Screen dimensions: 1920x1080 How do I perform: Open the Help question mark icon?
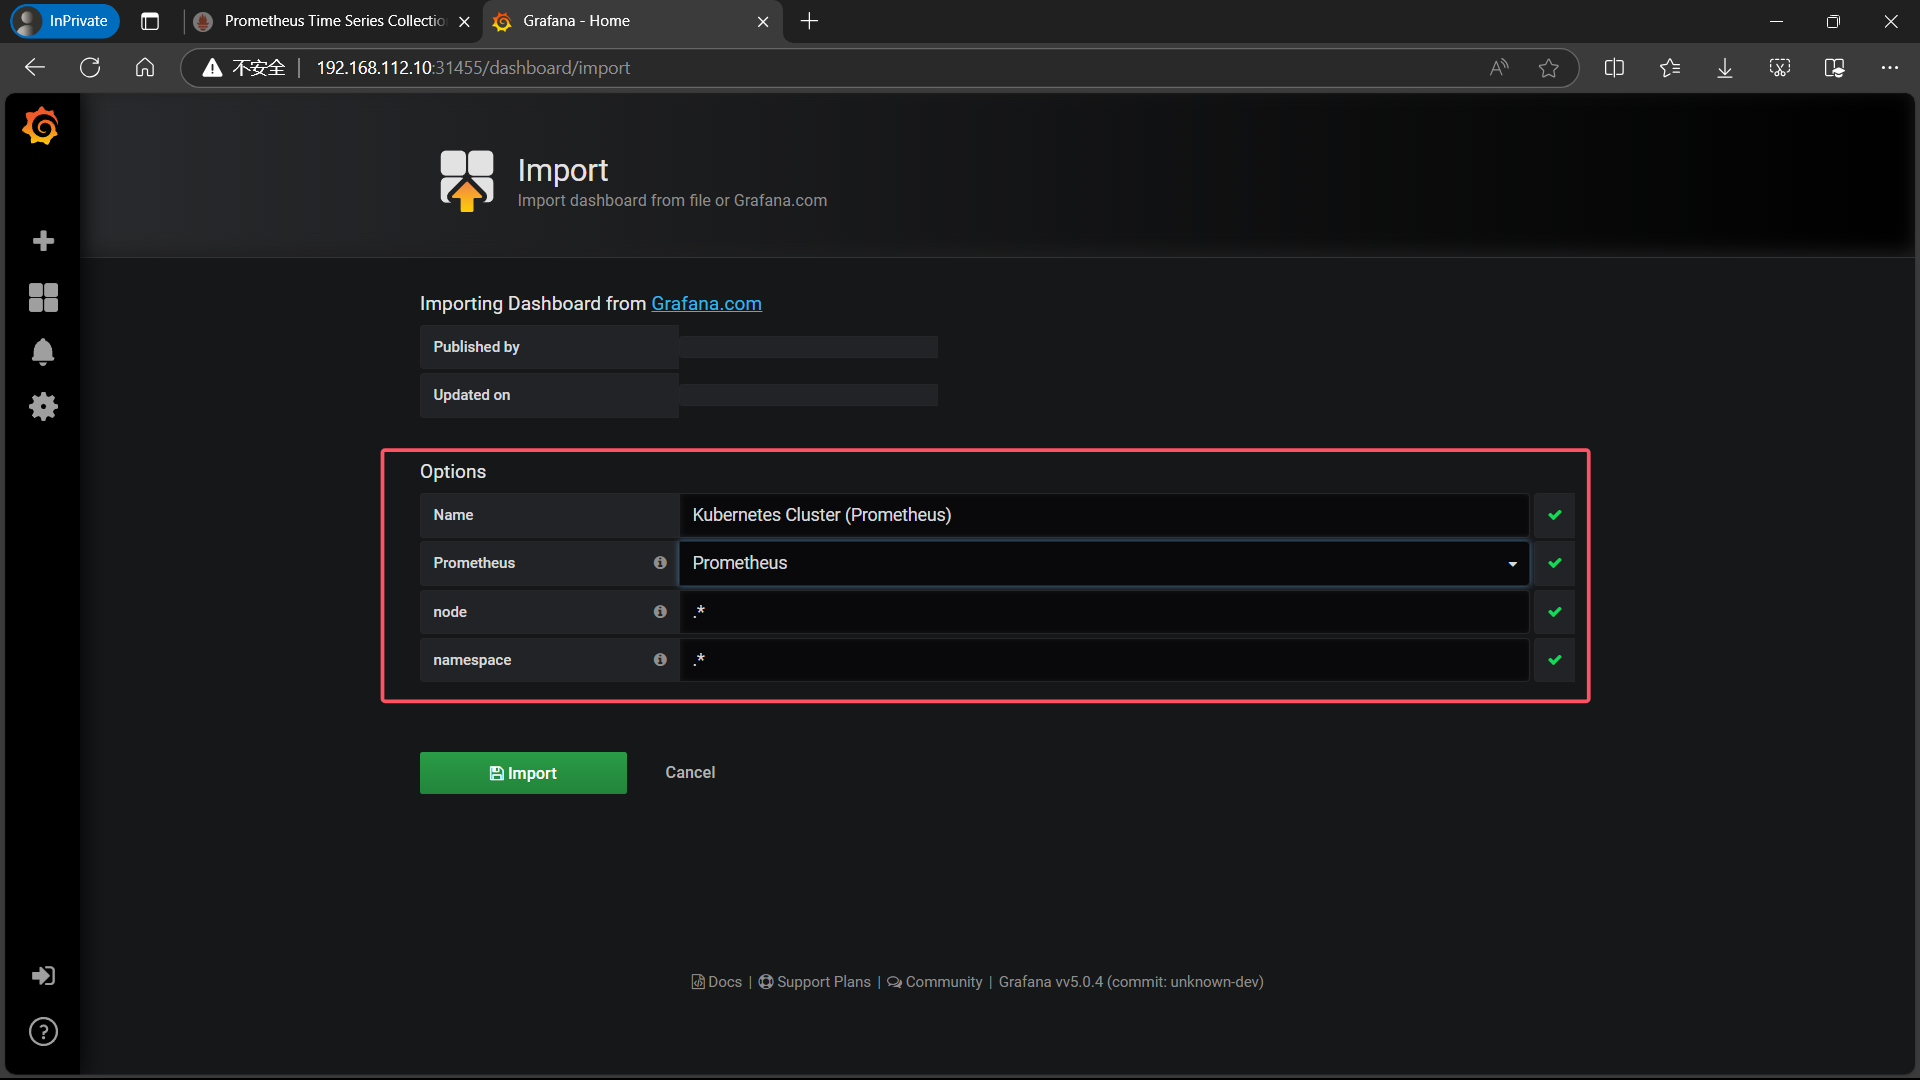(43, 1031)
